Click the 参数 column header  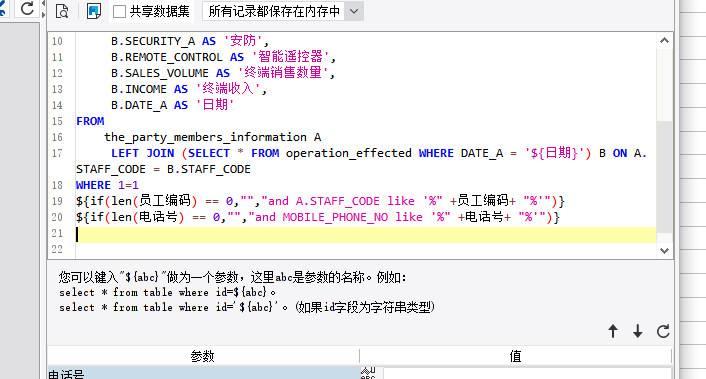click(203, 356)
